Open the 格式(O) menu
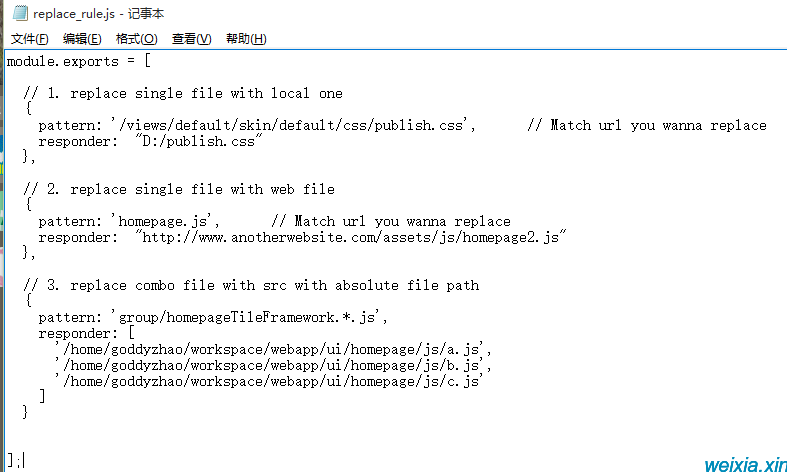 tap(137, 39)
